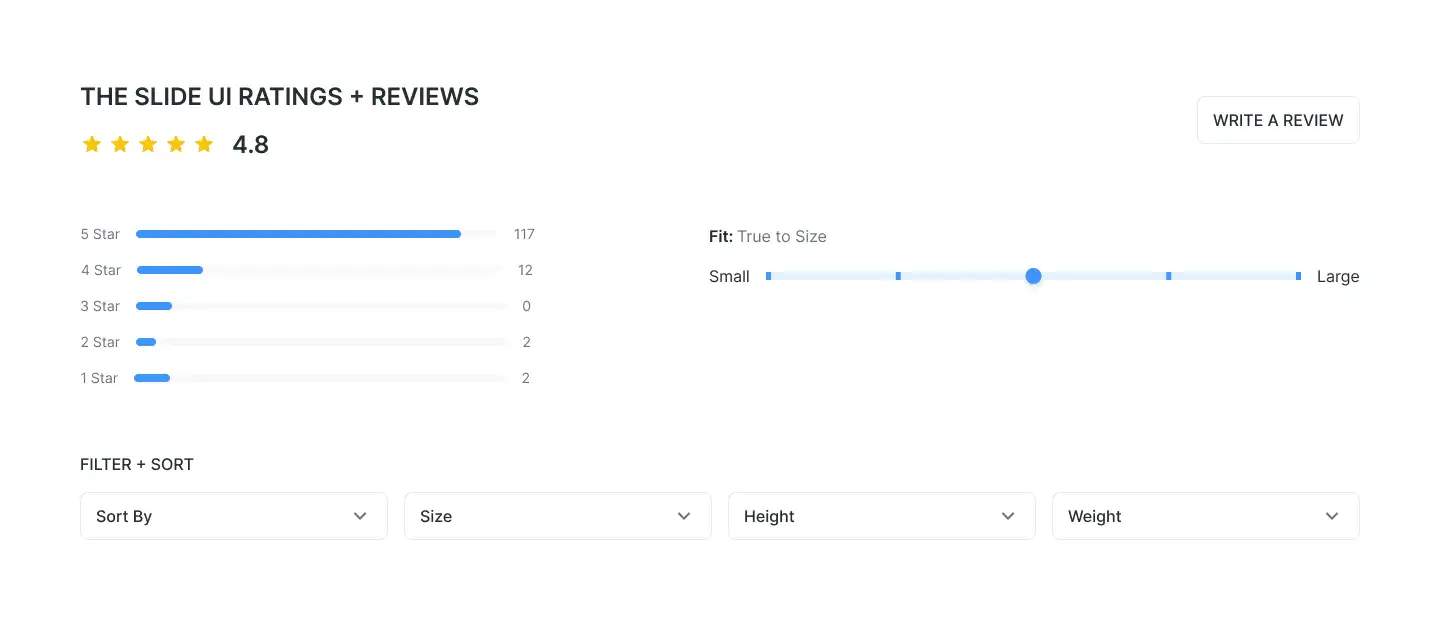
Task: Click the Large label of Fit slider
Action: [x=1338, y=277]
